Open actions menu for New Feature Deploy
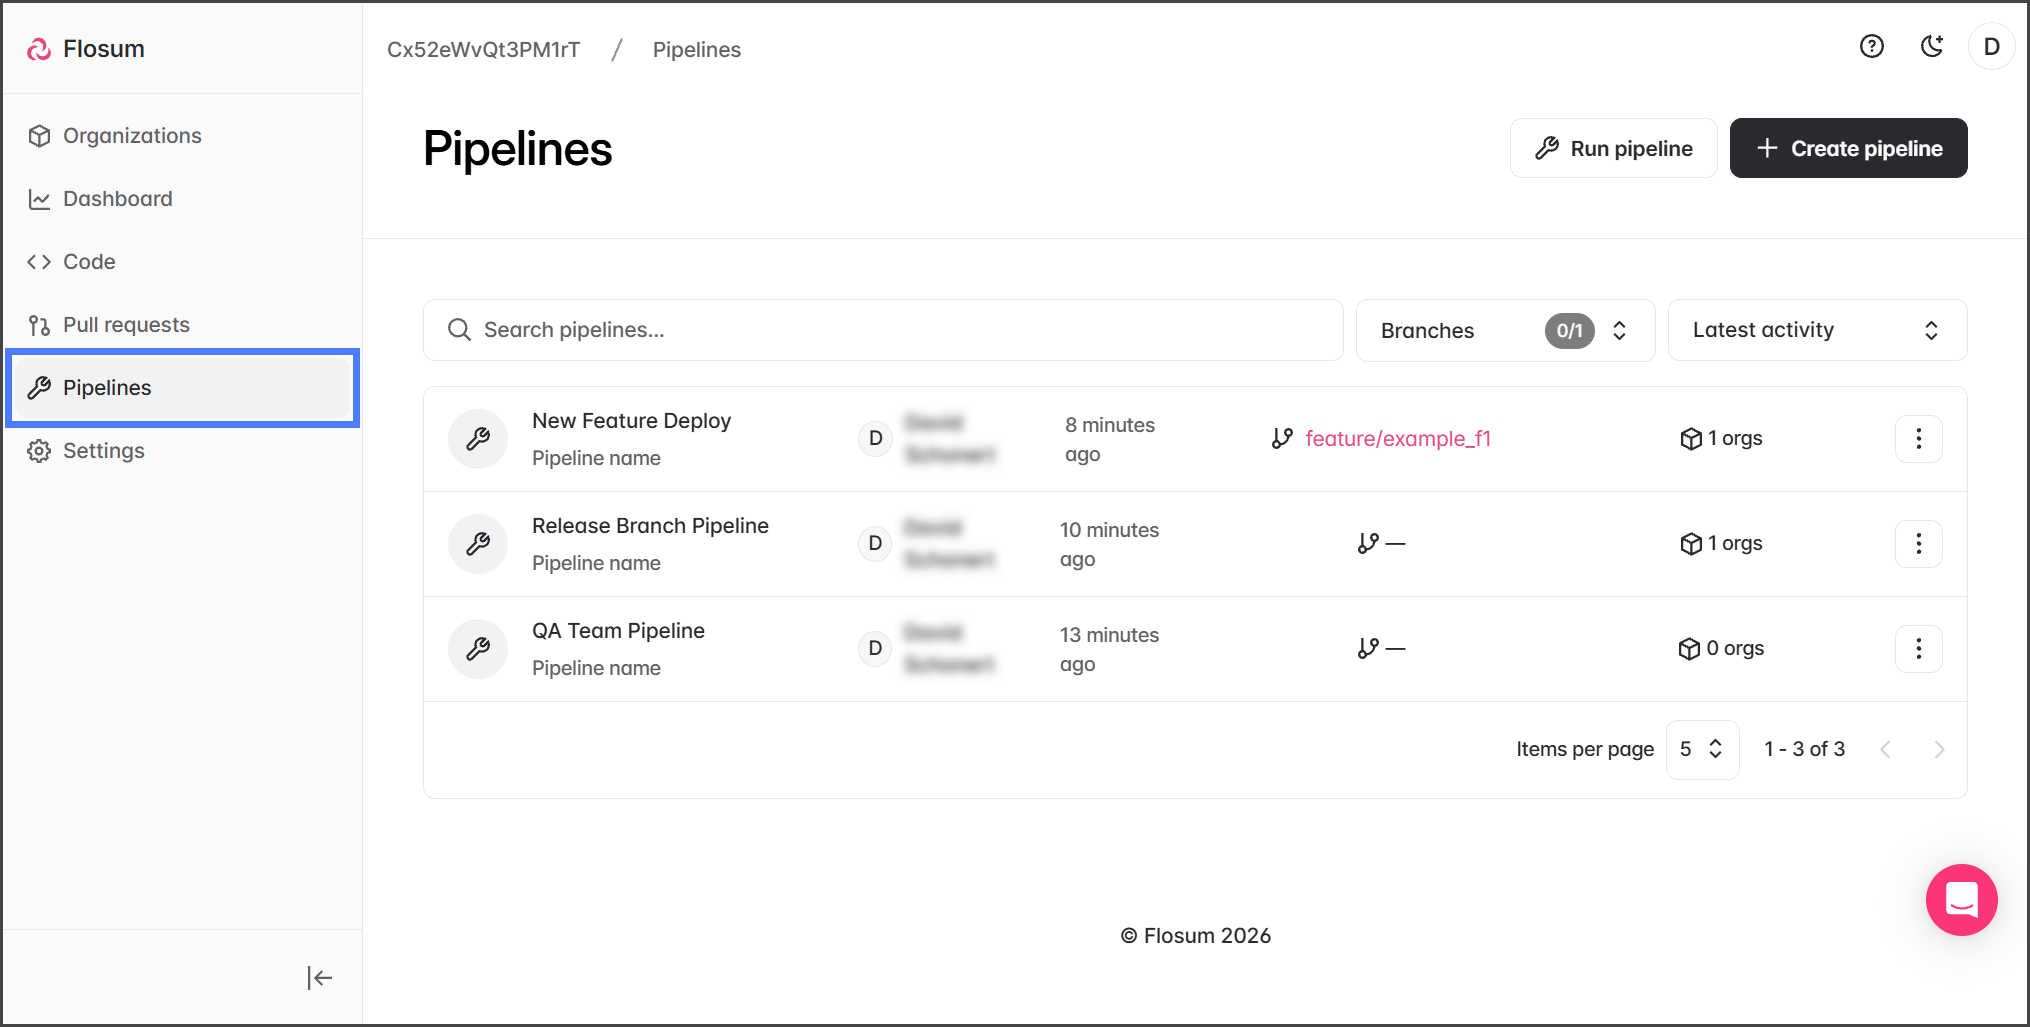Screen dimensions: 2030x1027 tap(1918, 439)
